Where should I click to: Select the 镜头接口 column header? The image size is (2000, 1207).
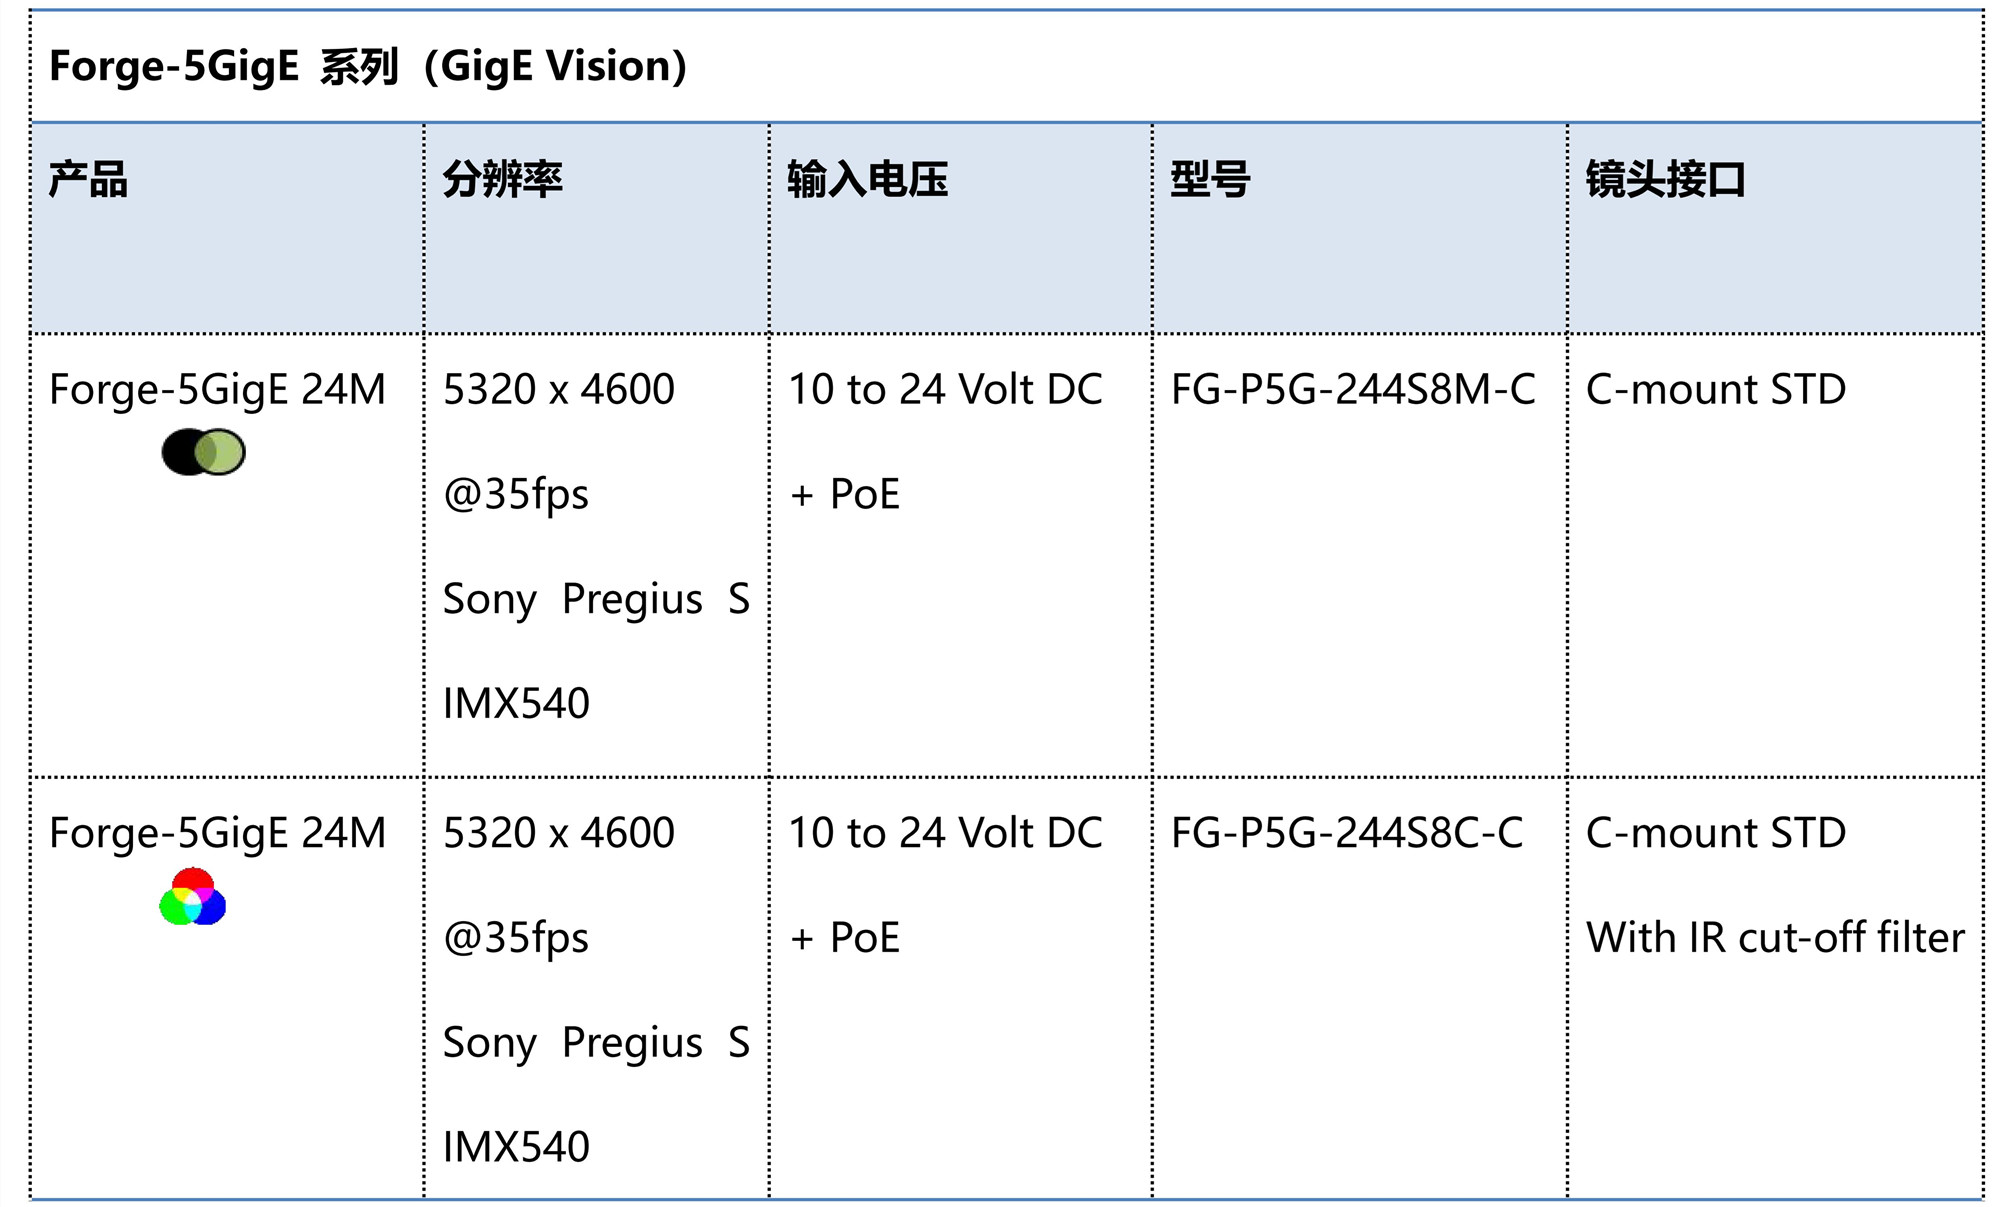click(x=1665, y=180)
